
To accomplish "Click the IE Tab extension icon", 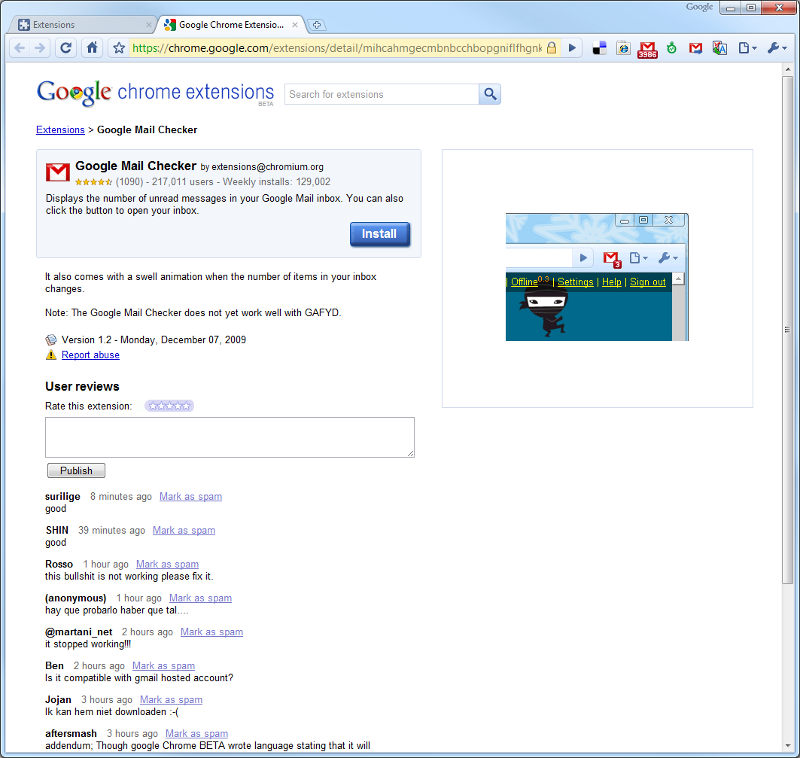I will point(623,48).
